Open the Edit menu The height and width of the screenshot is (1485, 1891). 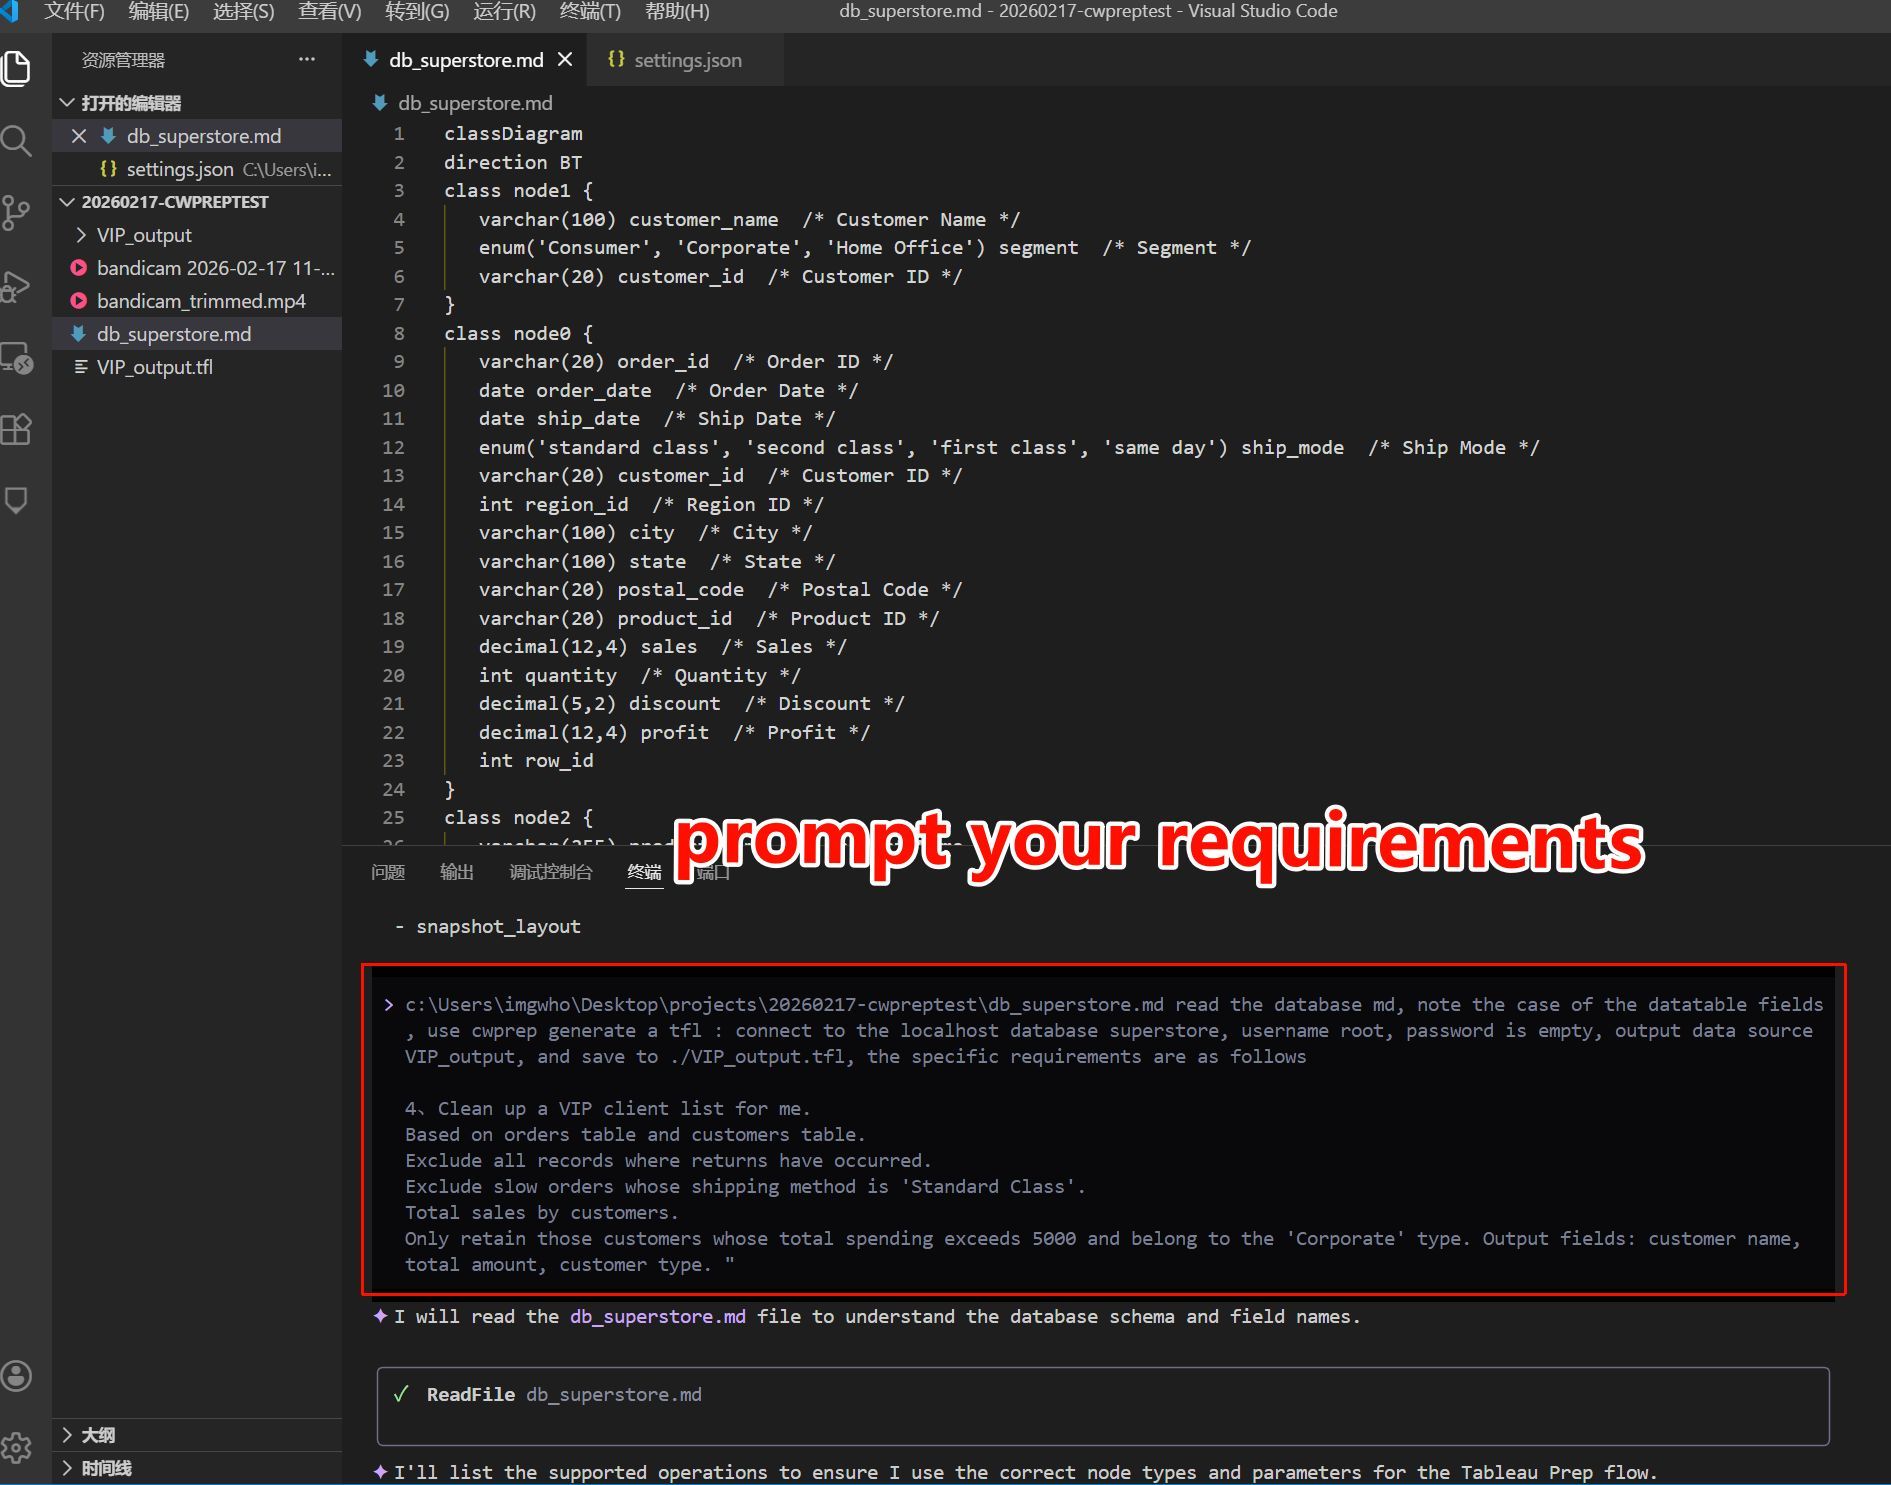[159, 11]
